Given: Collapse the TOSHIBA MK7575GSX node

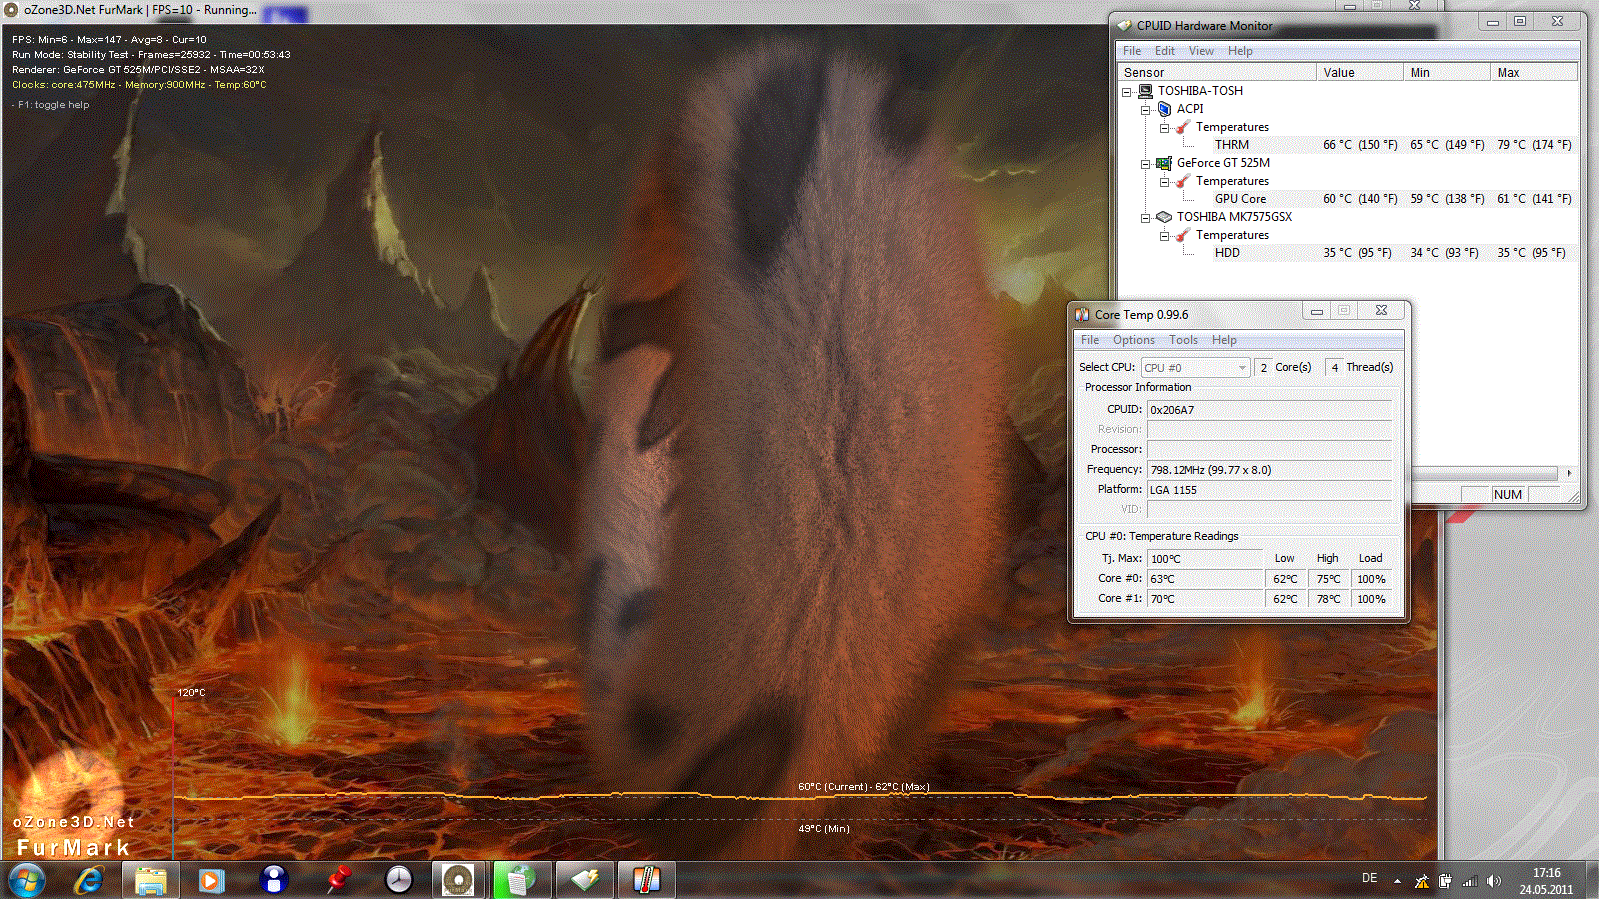Looking at the screenshot, I should pos(1146,217).
